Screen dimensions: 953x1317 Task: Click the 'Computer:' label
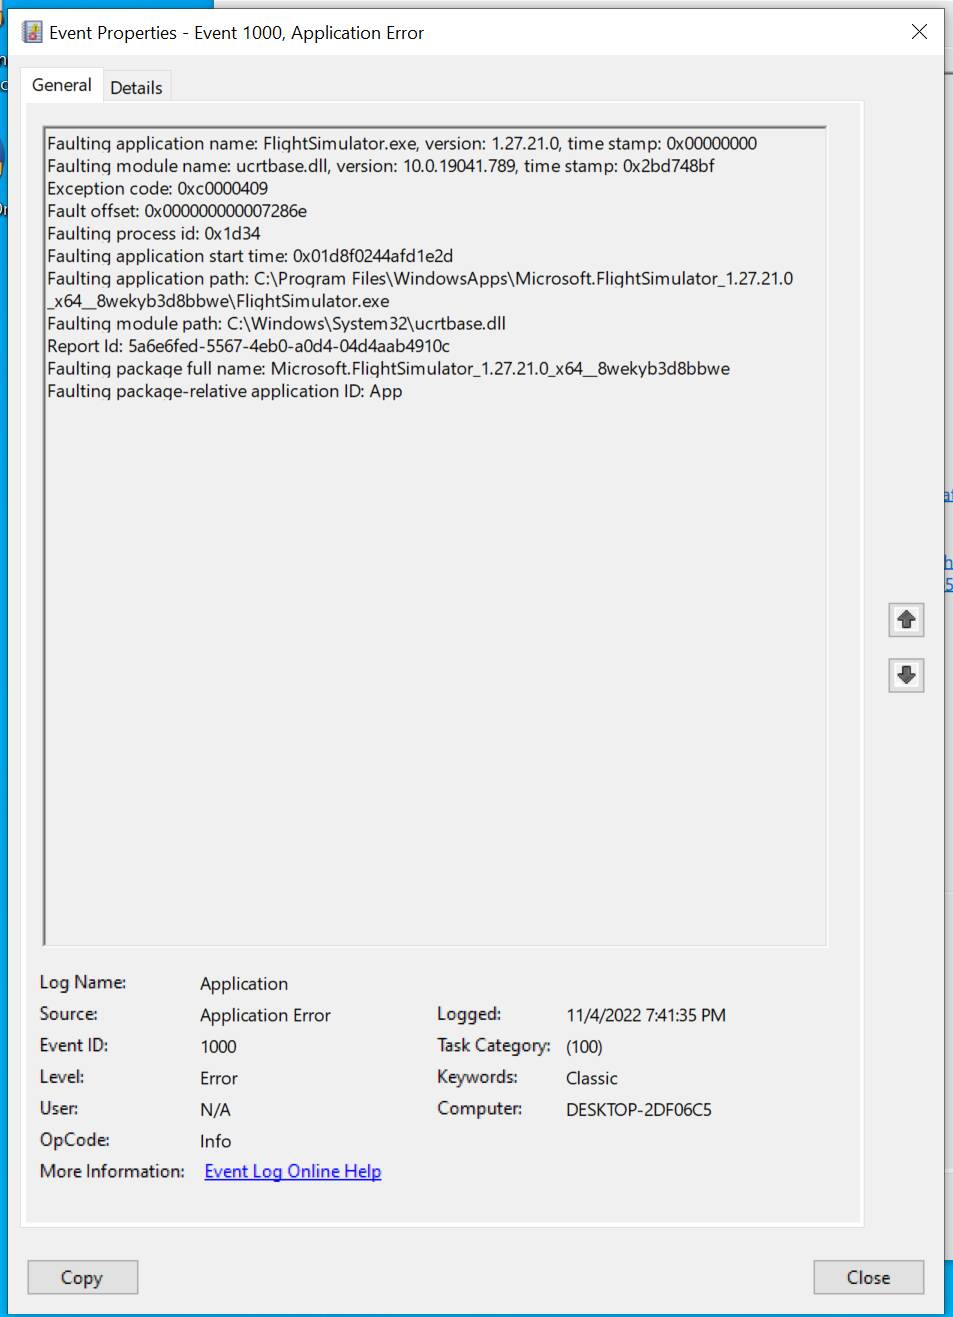(480, 1108)
